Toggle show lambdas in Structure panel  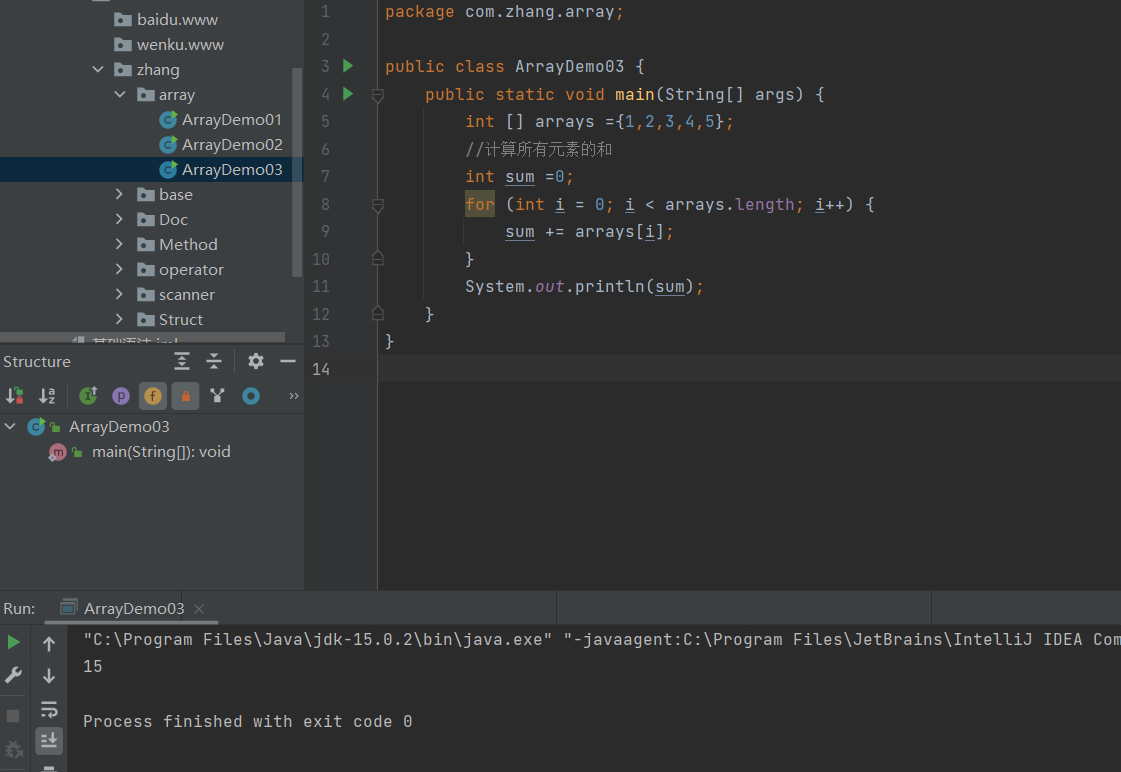[251, 395]
